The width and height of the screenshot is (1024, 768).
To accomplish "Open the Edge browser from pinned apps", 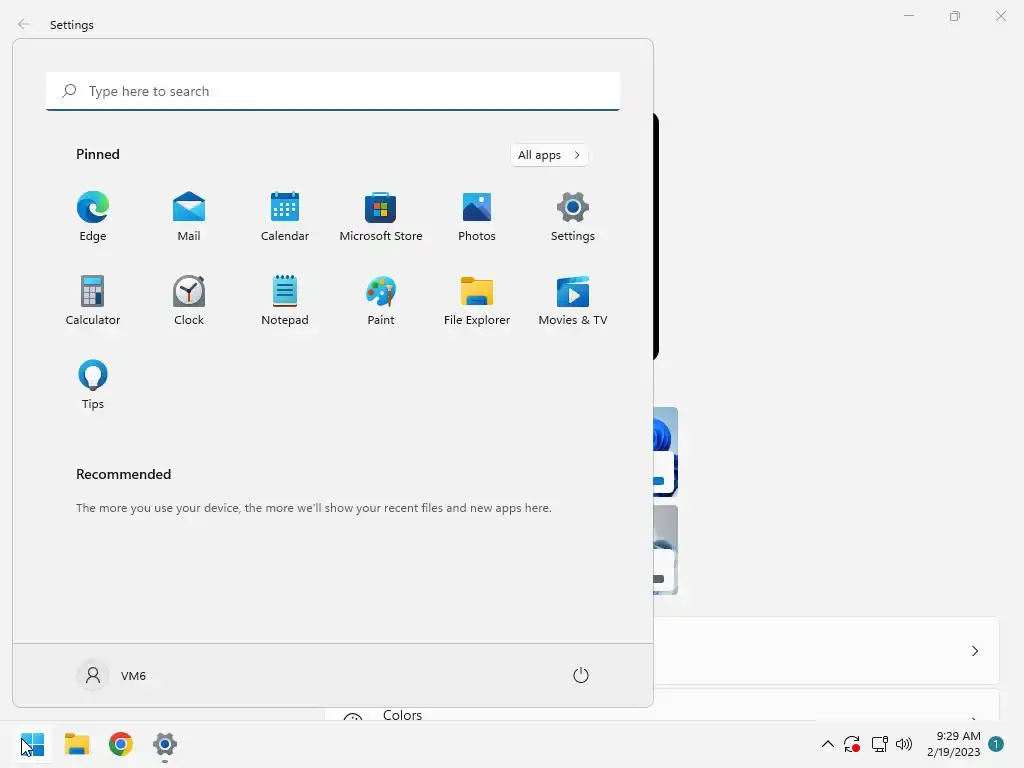I will tap(93, 217).
